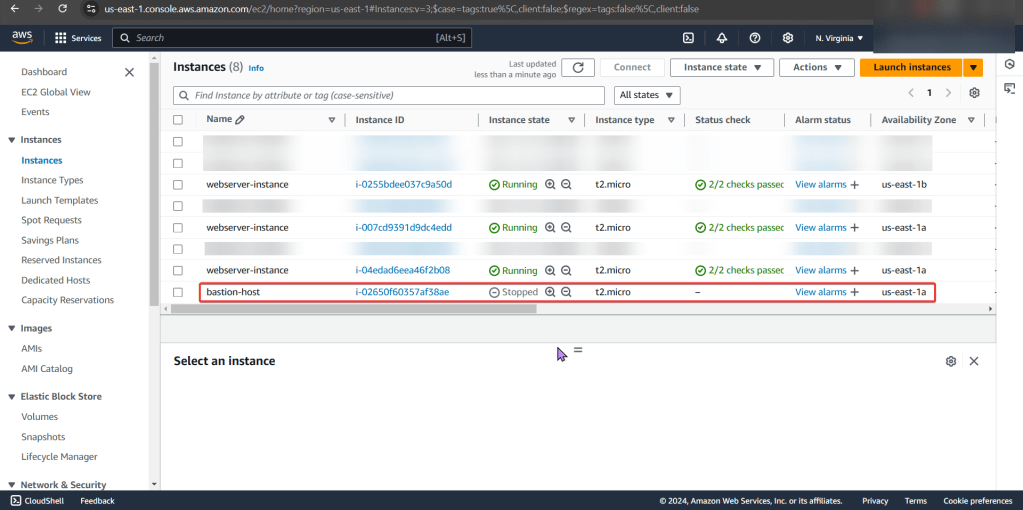This screenshot has width=1023, height=510.
Task: Click the Launch instances button
Action: click(x=911, y=67)
